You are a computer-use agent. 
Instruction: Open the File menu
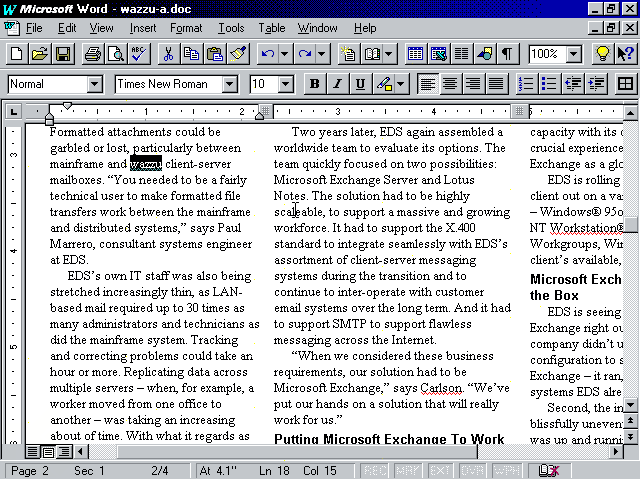pos(34,28)
